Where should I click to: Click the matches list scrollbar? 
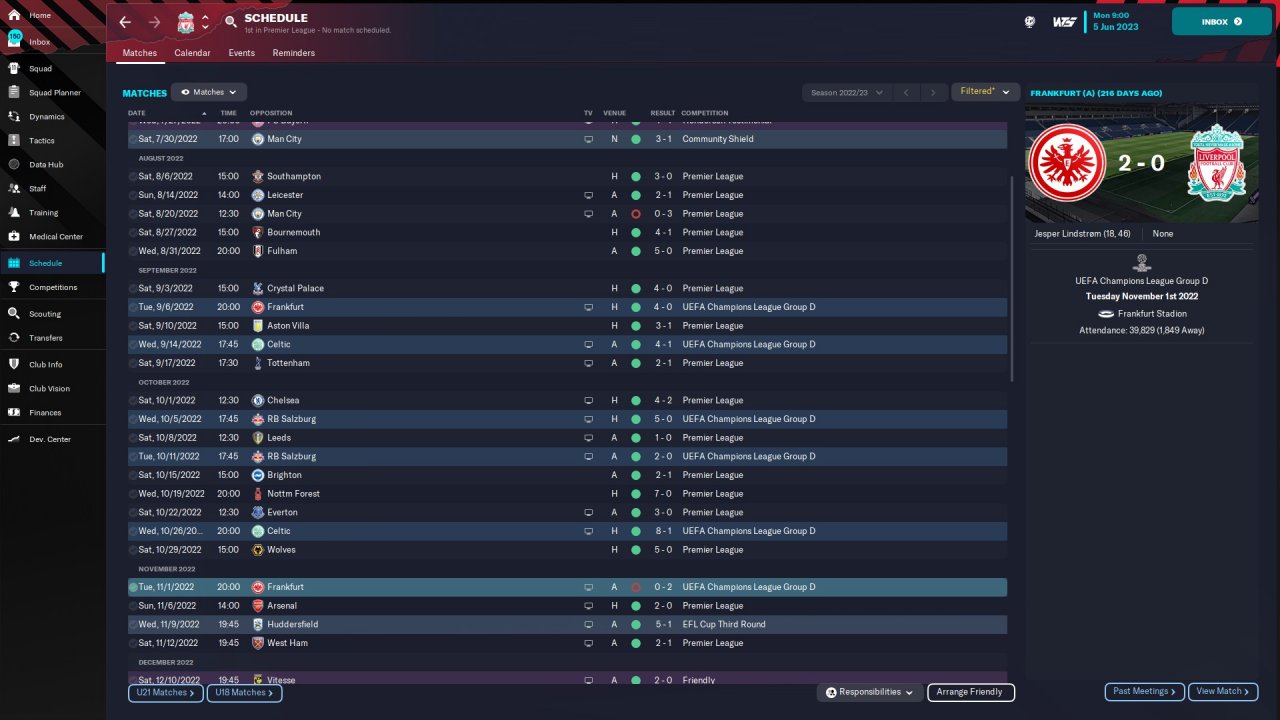(x=1013, y=280)
